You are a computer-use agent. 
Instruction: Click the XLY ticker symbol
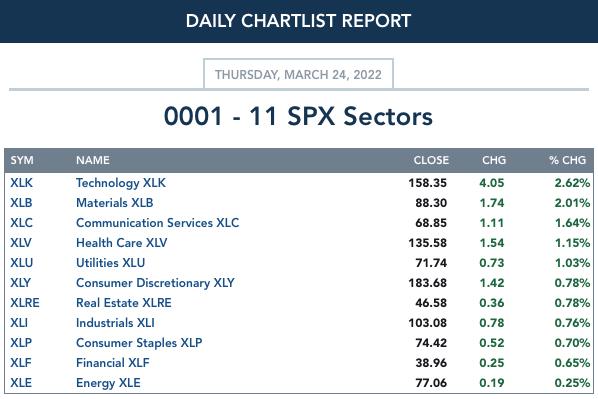pos(21,283)
